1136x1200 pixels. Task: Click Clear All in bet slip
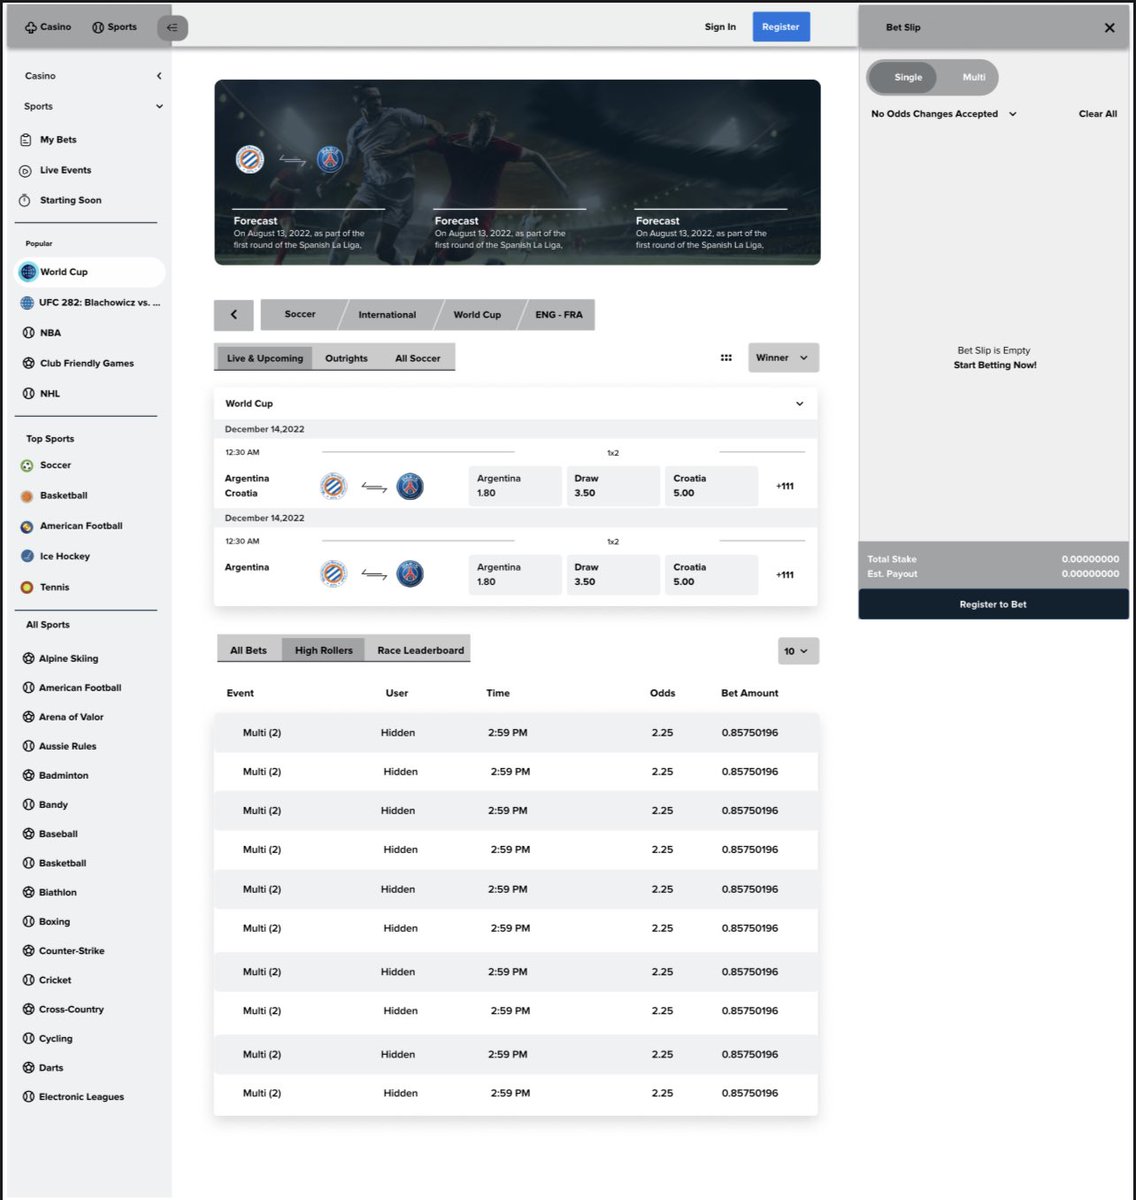[1098, 114]
